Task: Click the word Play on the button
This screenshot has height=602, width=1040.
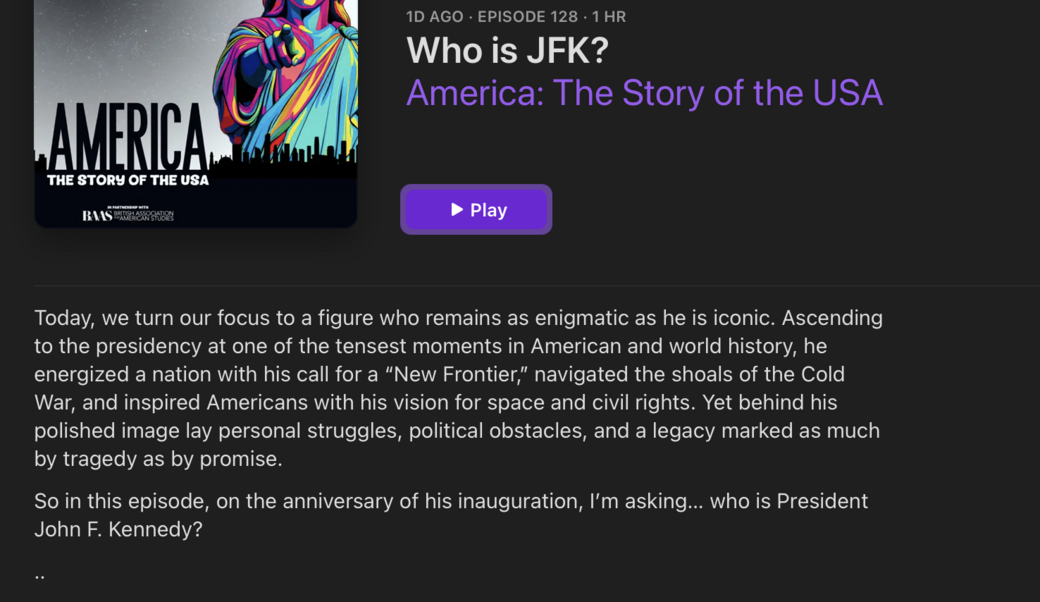Action: point(489,210)
